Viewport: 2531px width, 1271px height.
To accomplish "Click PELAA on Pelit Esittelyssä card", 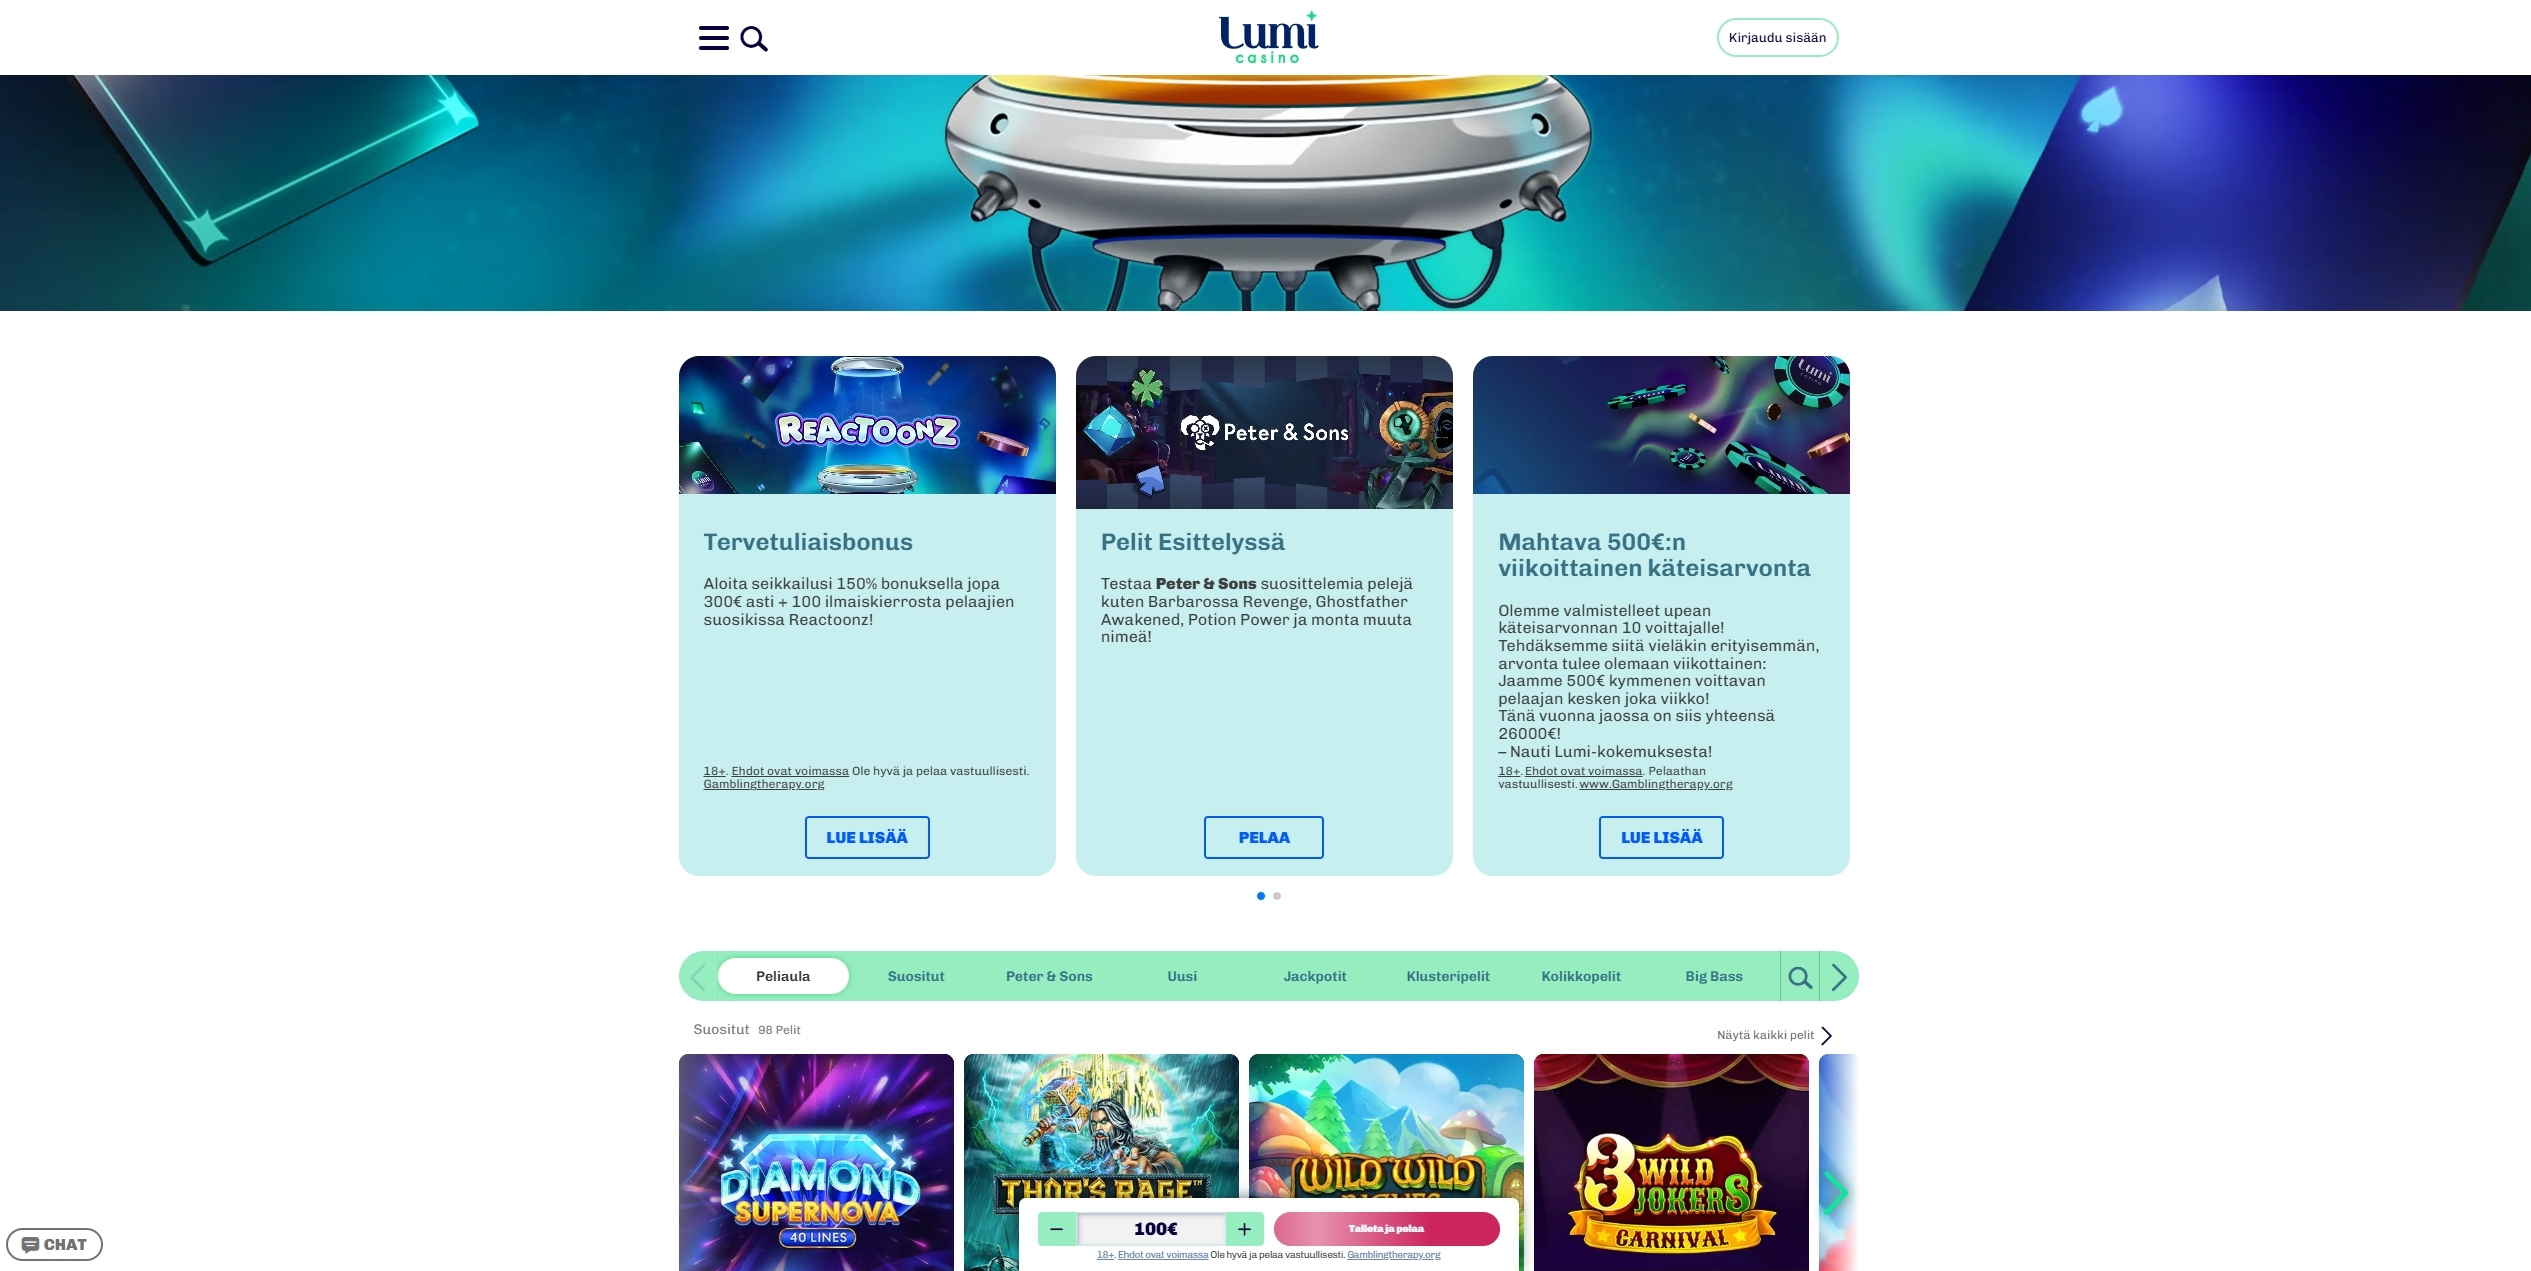I will pyautogui.click(x=1264, y=837).
